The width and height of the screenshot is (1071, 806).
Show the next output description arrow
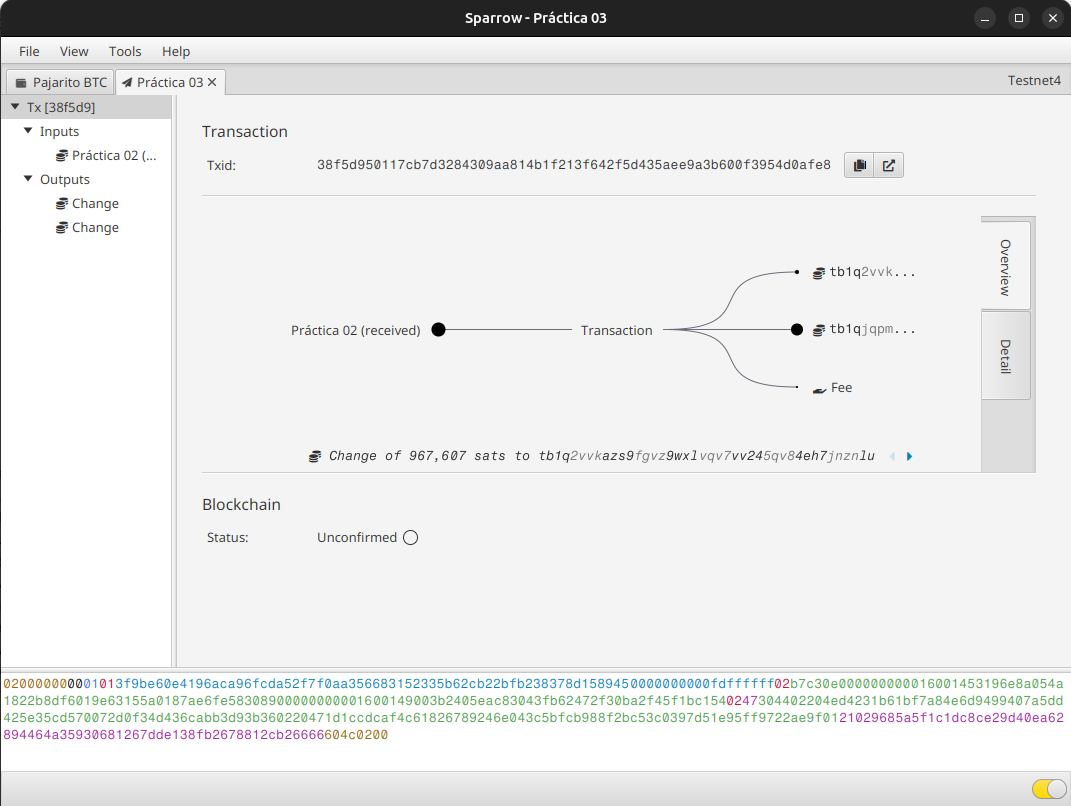coord(909,456)
